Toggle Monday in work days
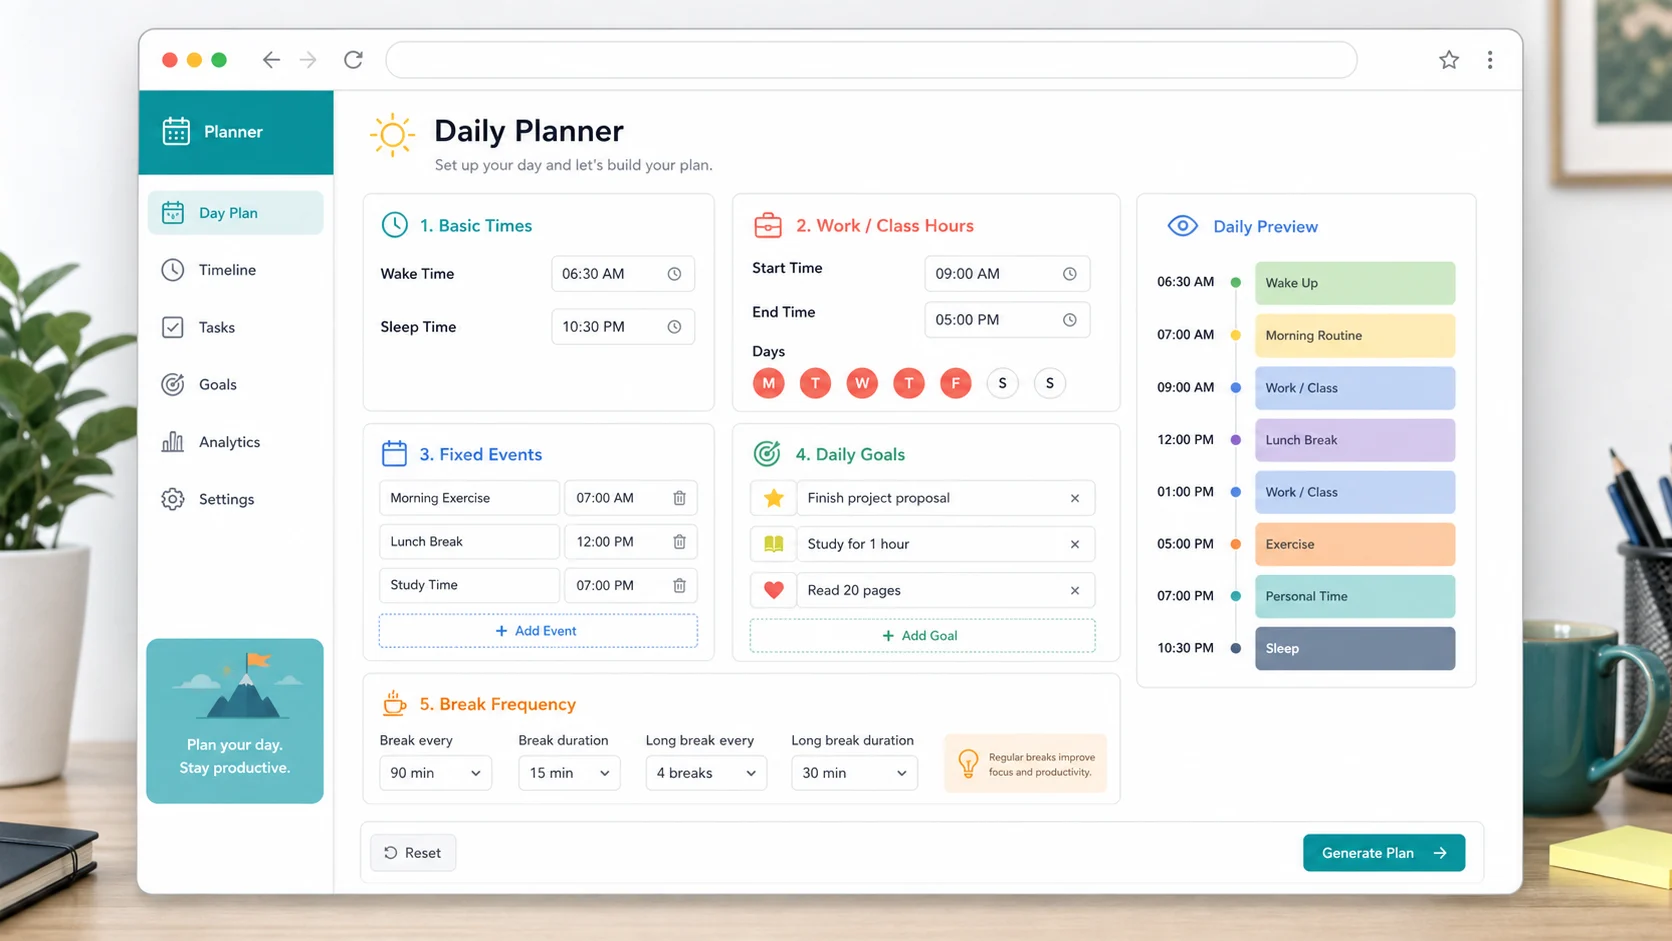1672x941 pixels. [768, 383]
